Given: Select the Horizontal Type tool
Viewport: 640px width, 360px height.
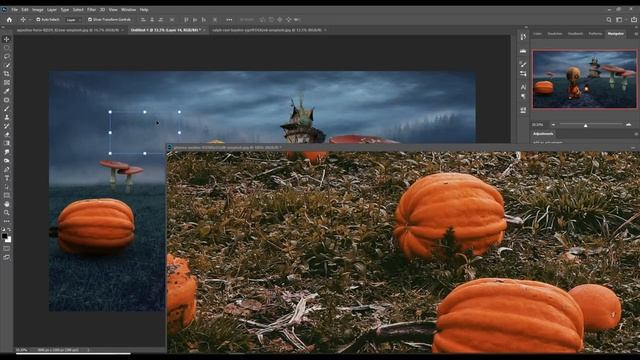Looking at the screenshot, I should (x=7, y=178).
